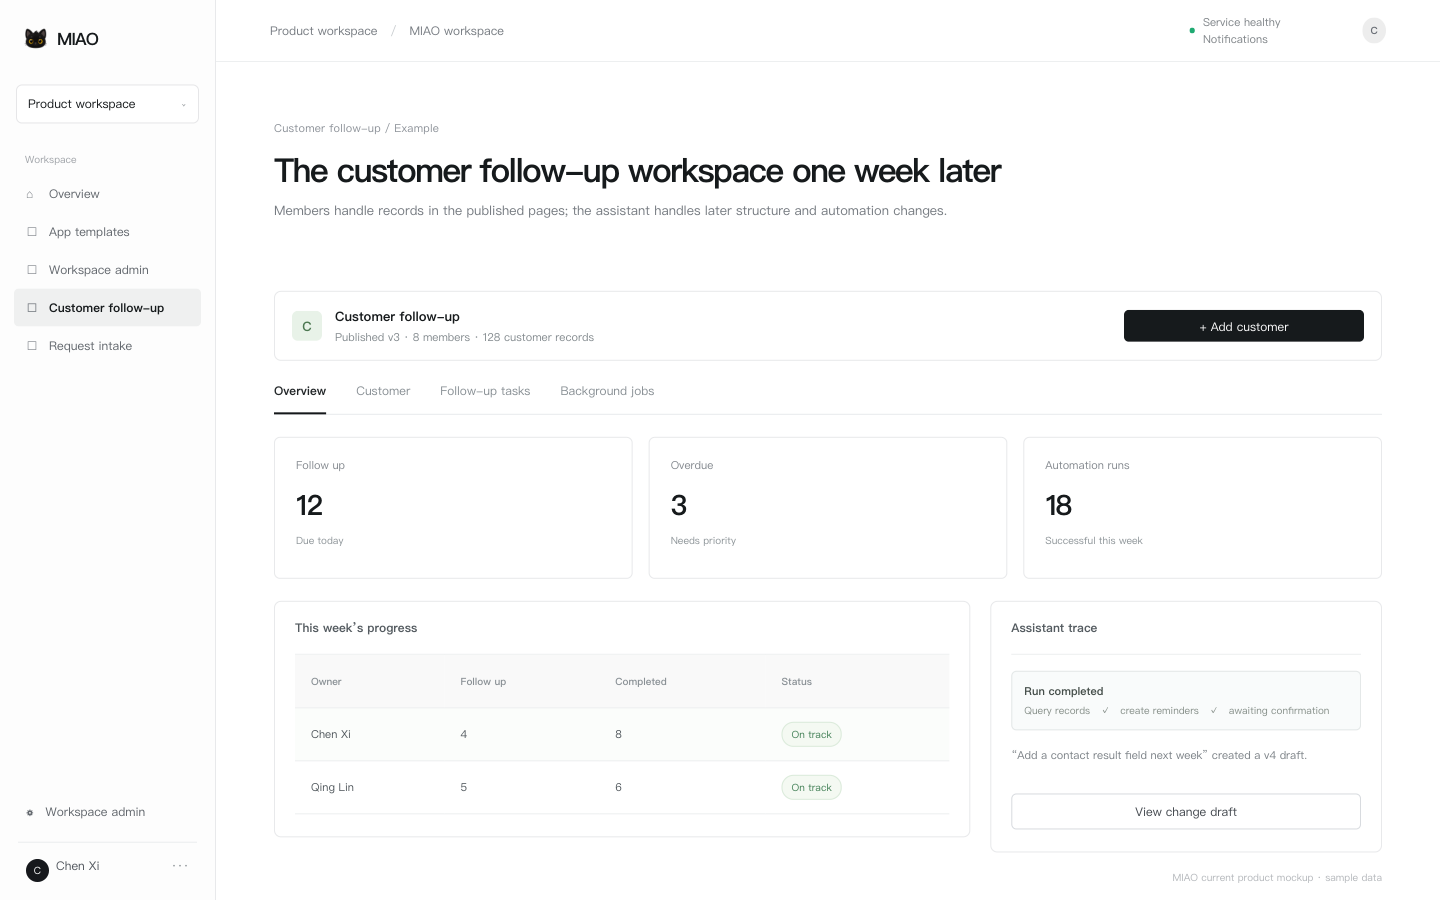Switch to the Customer tab

point(383,391)
